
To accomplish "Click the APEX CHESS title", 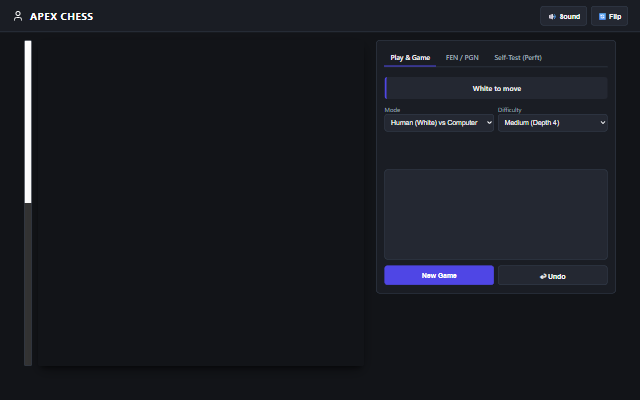I will pos(62,16).
